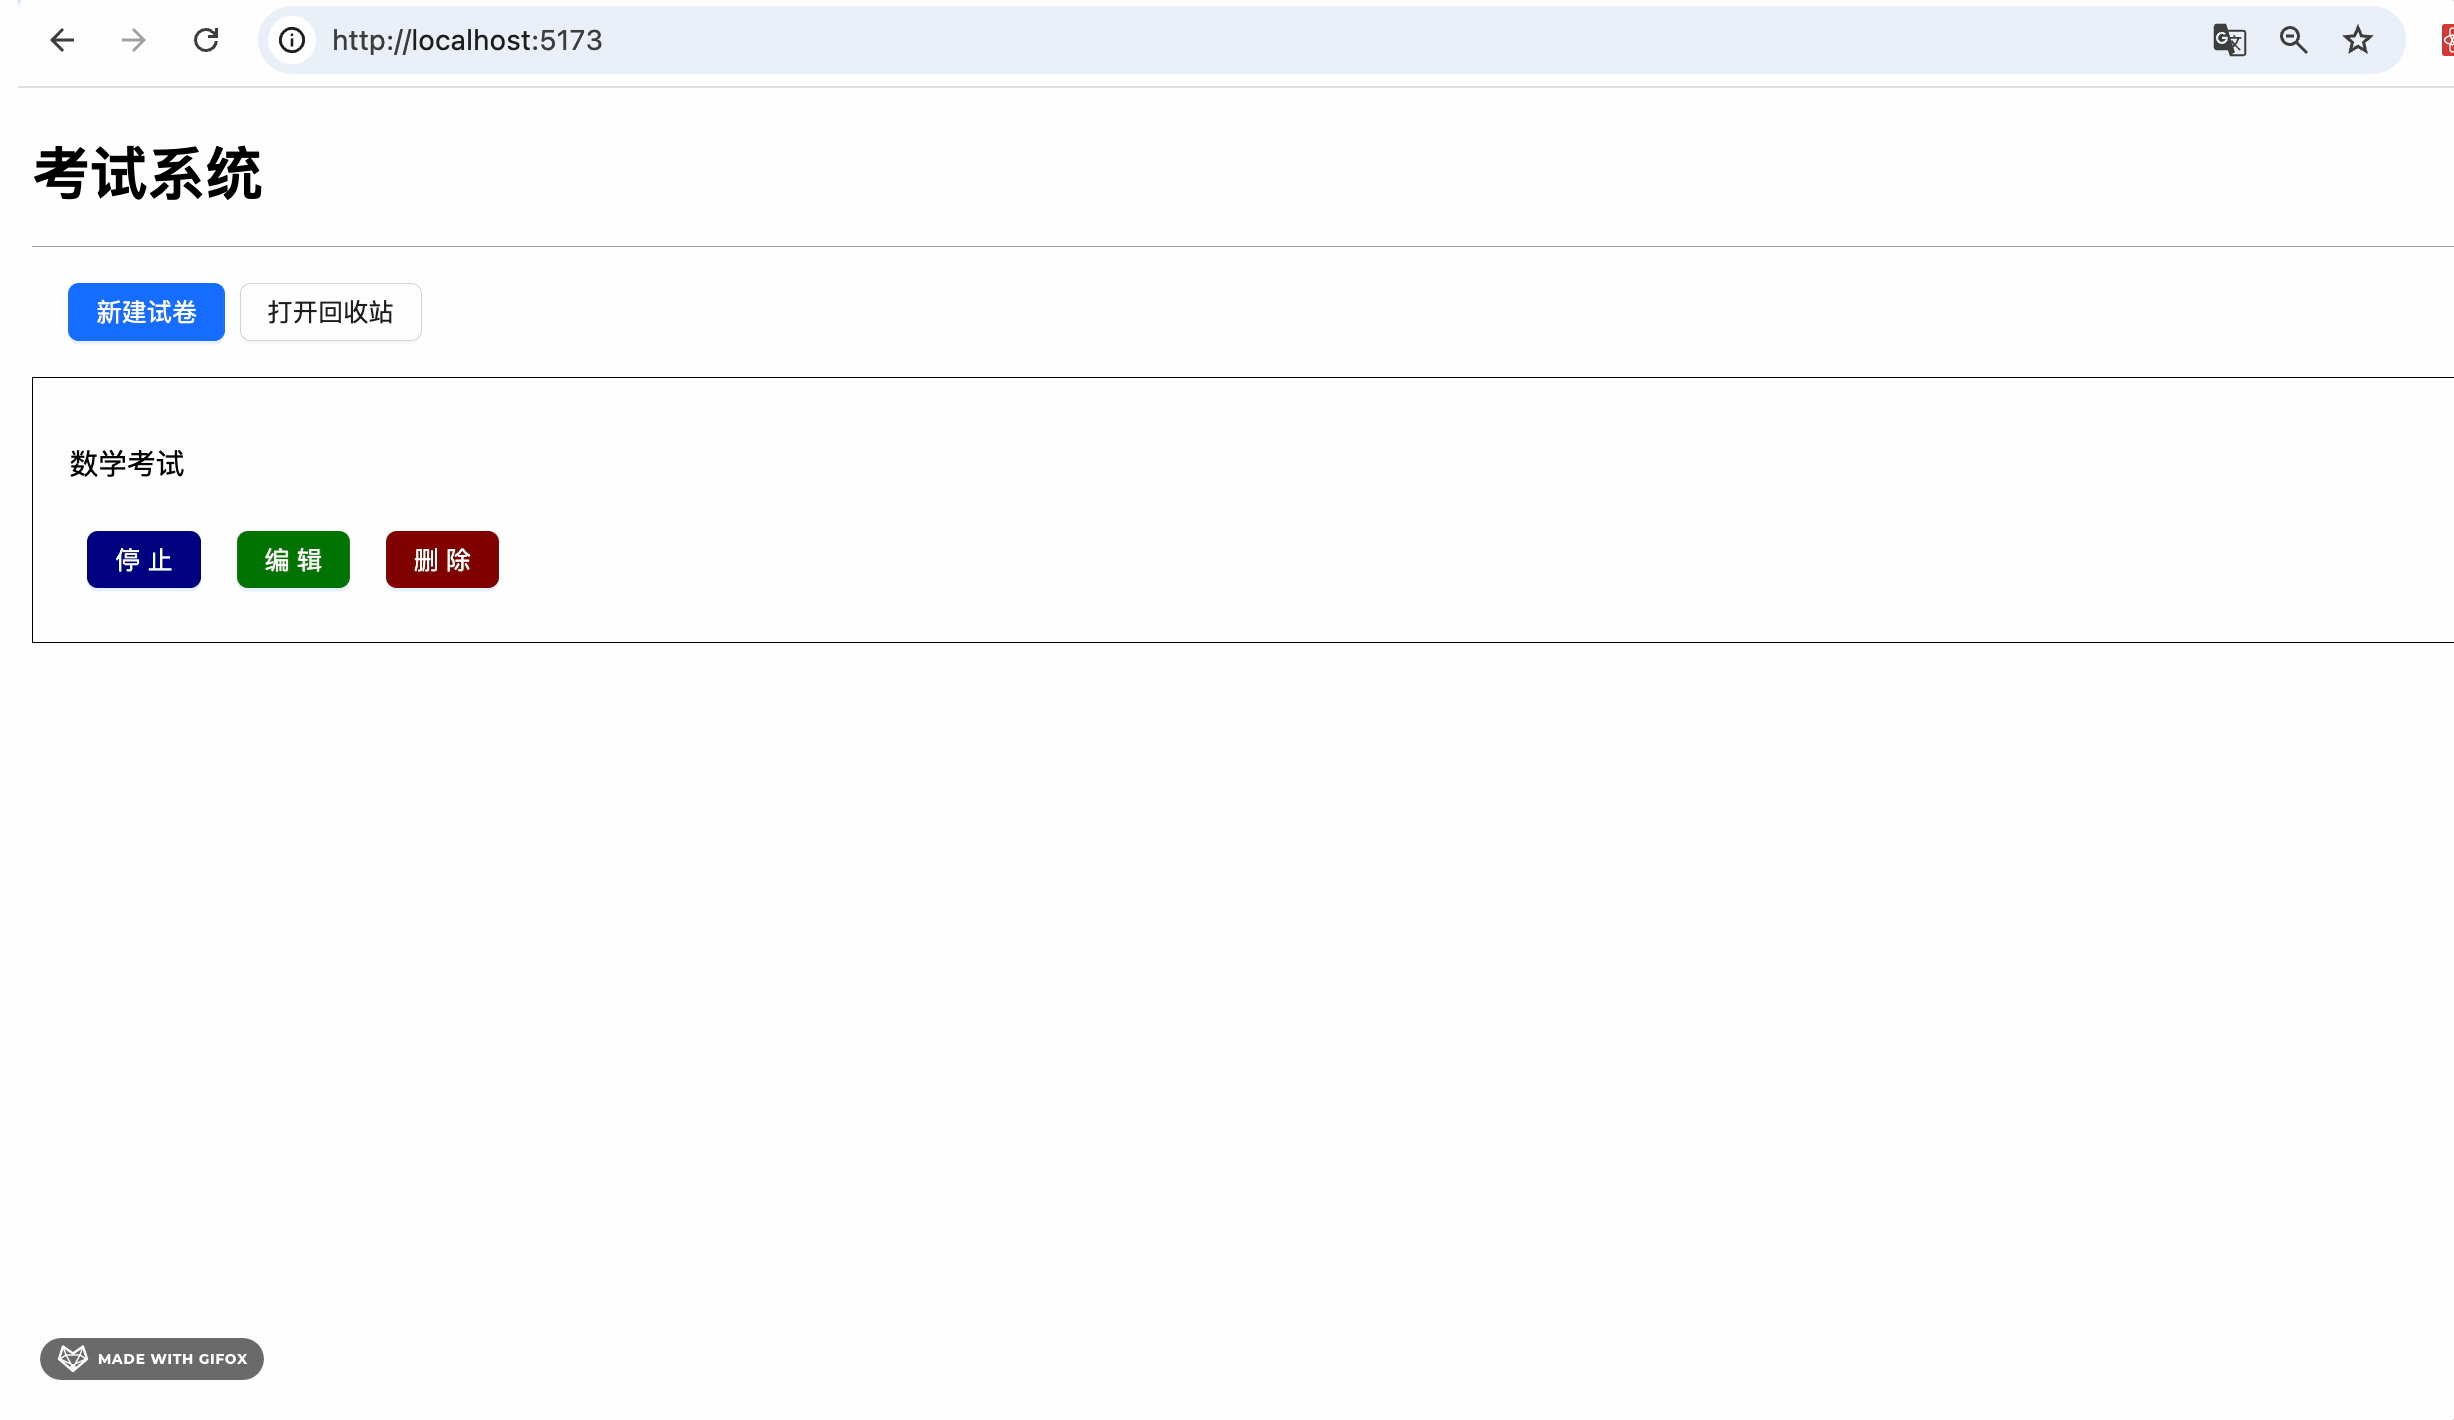Click the 考试系统 page heading
The image size is (2454, 1420).
coord(147,172)
